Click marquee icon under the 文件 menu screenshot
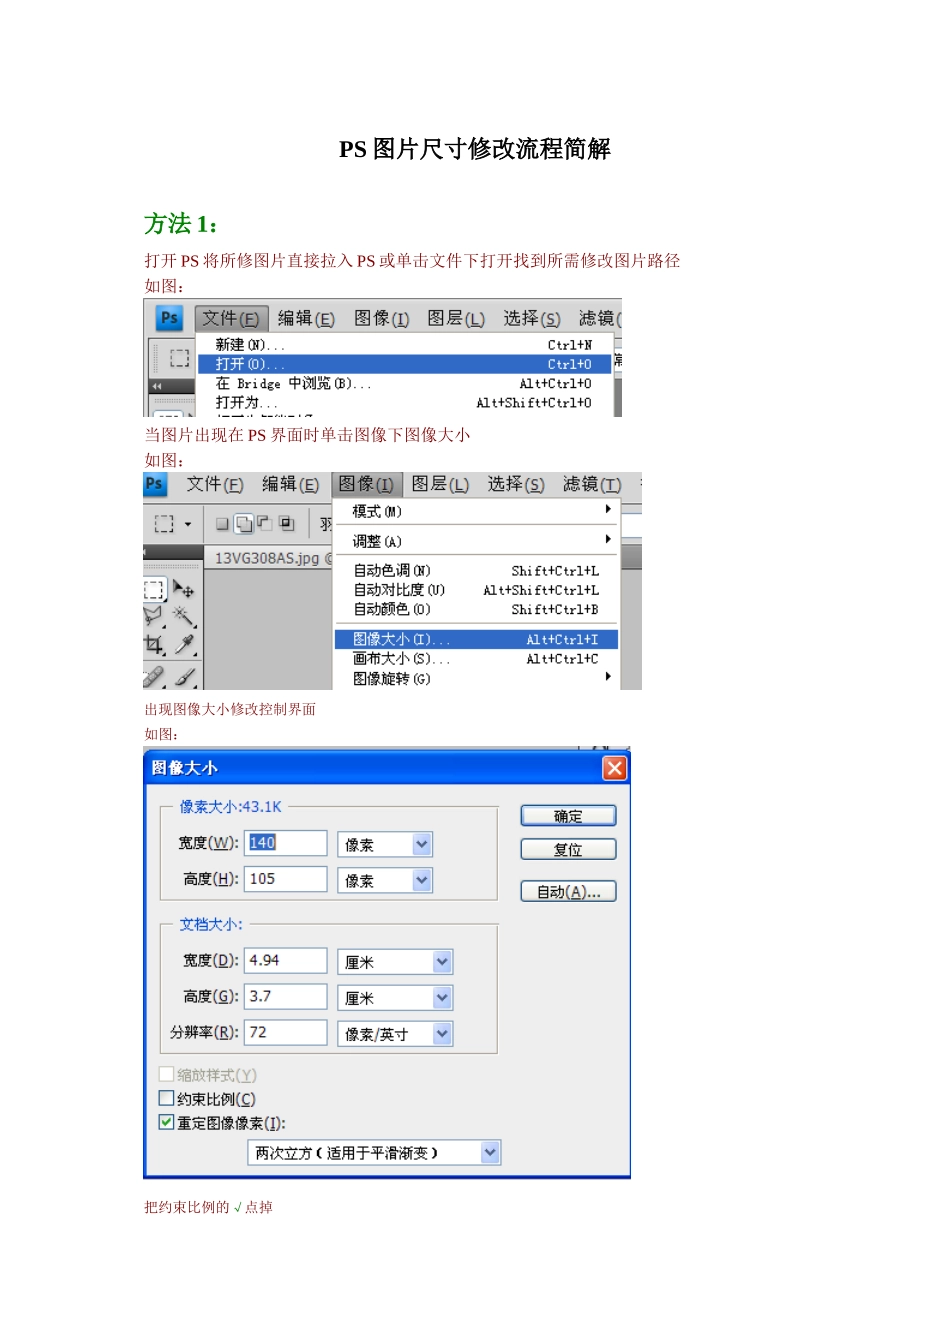 (x=180, y=358)
